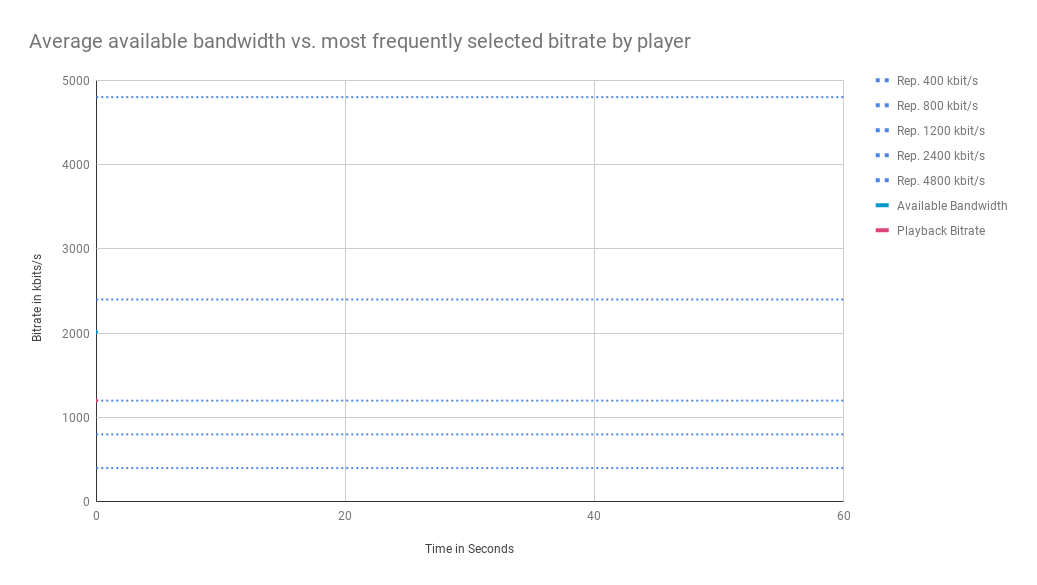Click the 5000 y-axis tick label
Image resolution: width=1037 pixels, height=585 pixels.
[x=75, y=81]
